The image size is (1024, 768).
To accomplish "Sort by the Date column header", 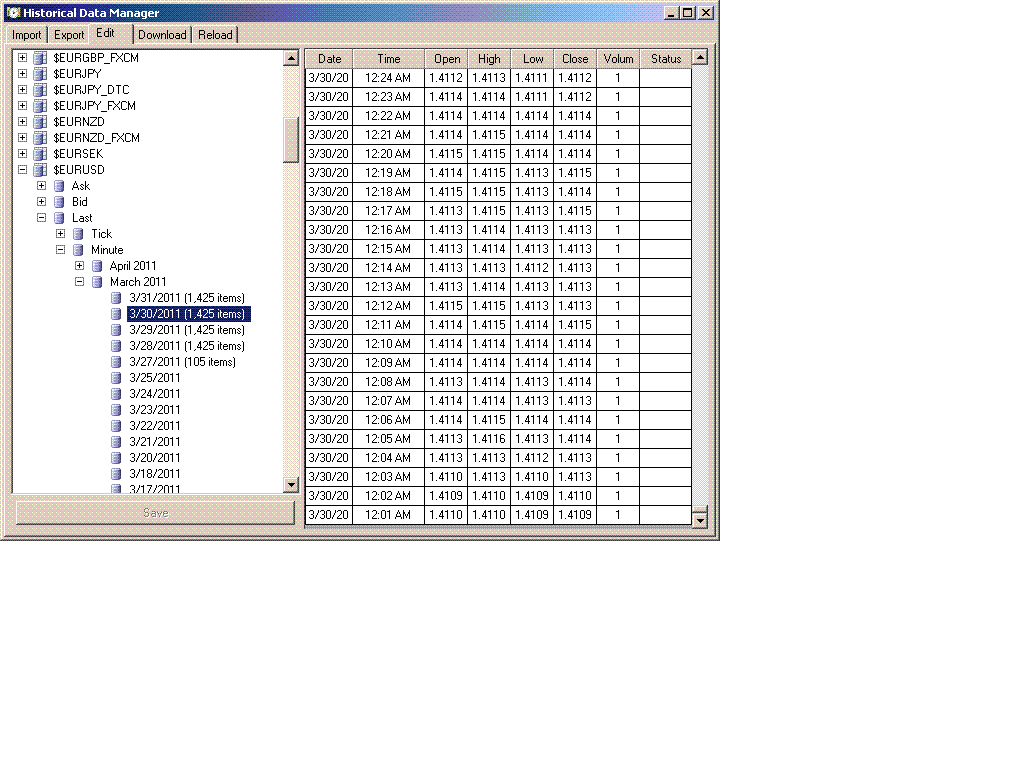I will coord(329,59).
